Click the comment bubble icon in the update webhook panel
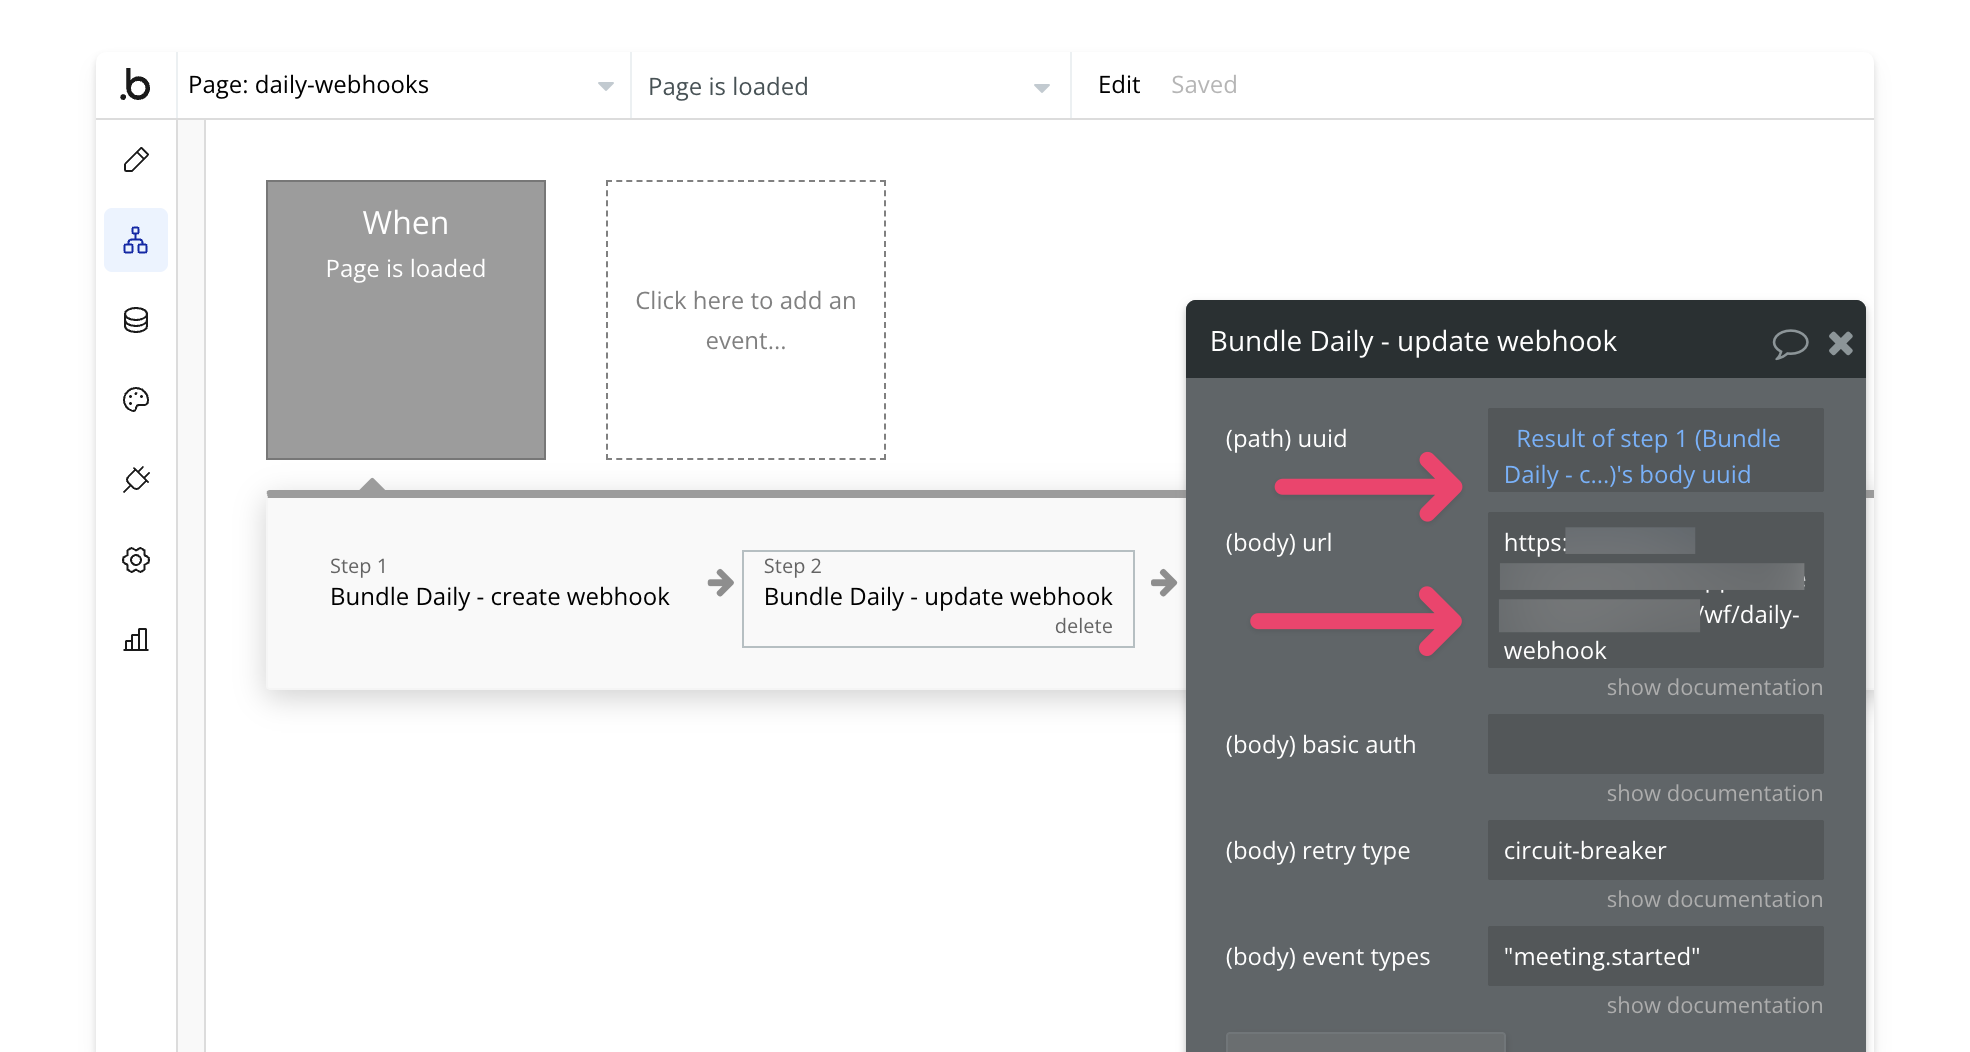Viewport: 1970px width, 1052px height. coord(1790,343)
